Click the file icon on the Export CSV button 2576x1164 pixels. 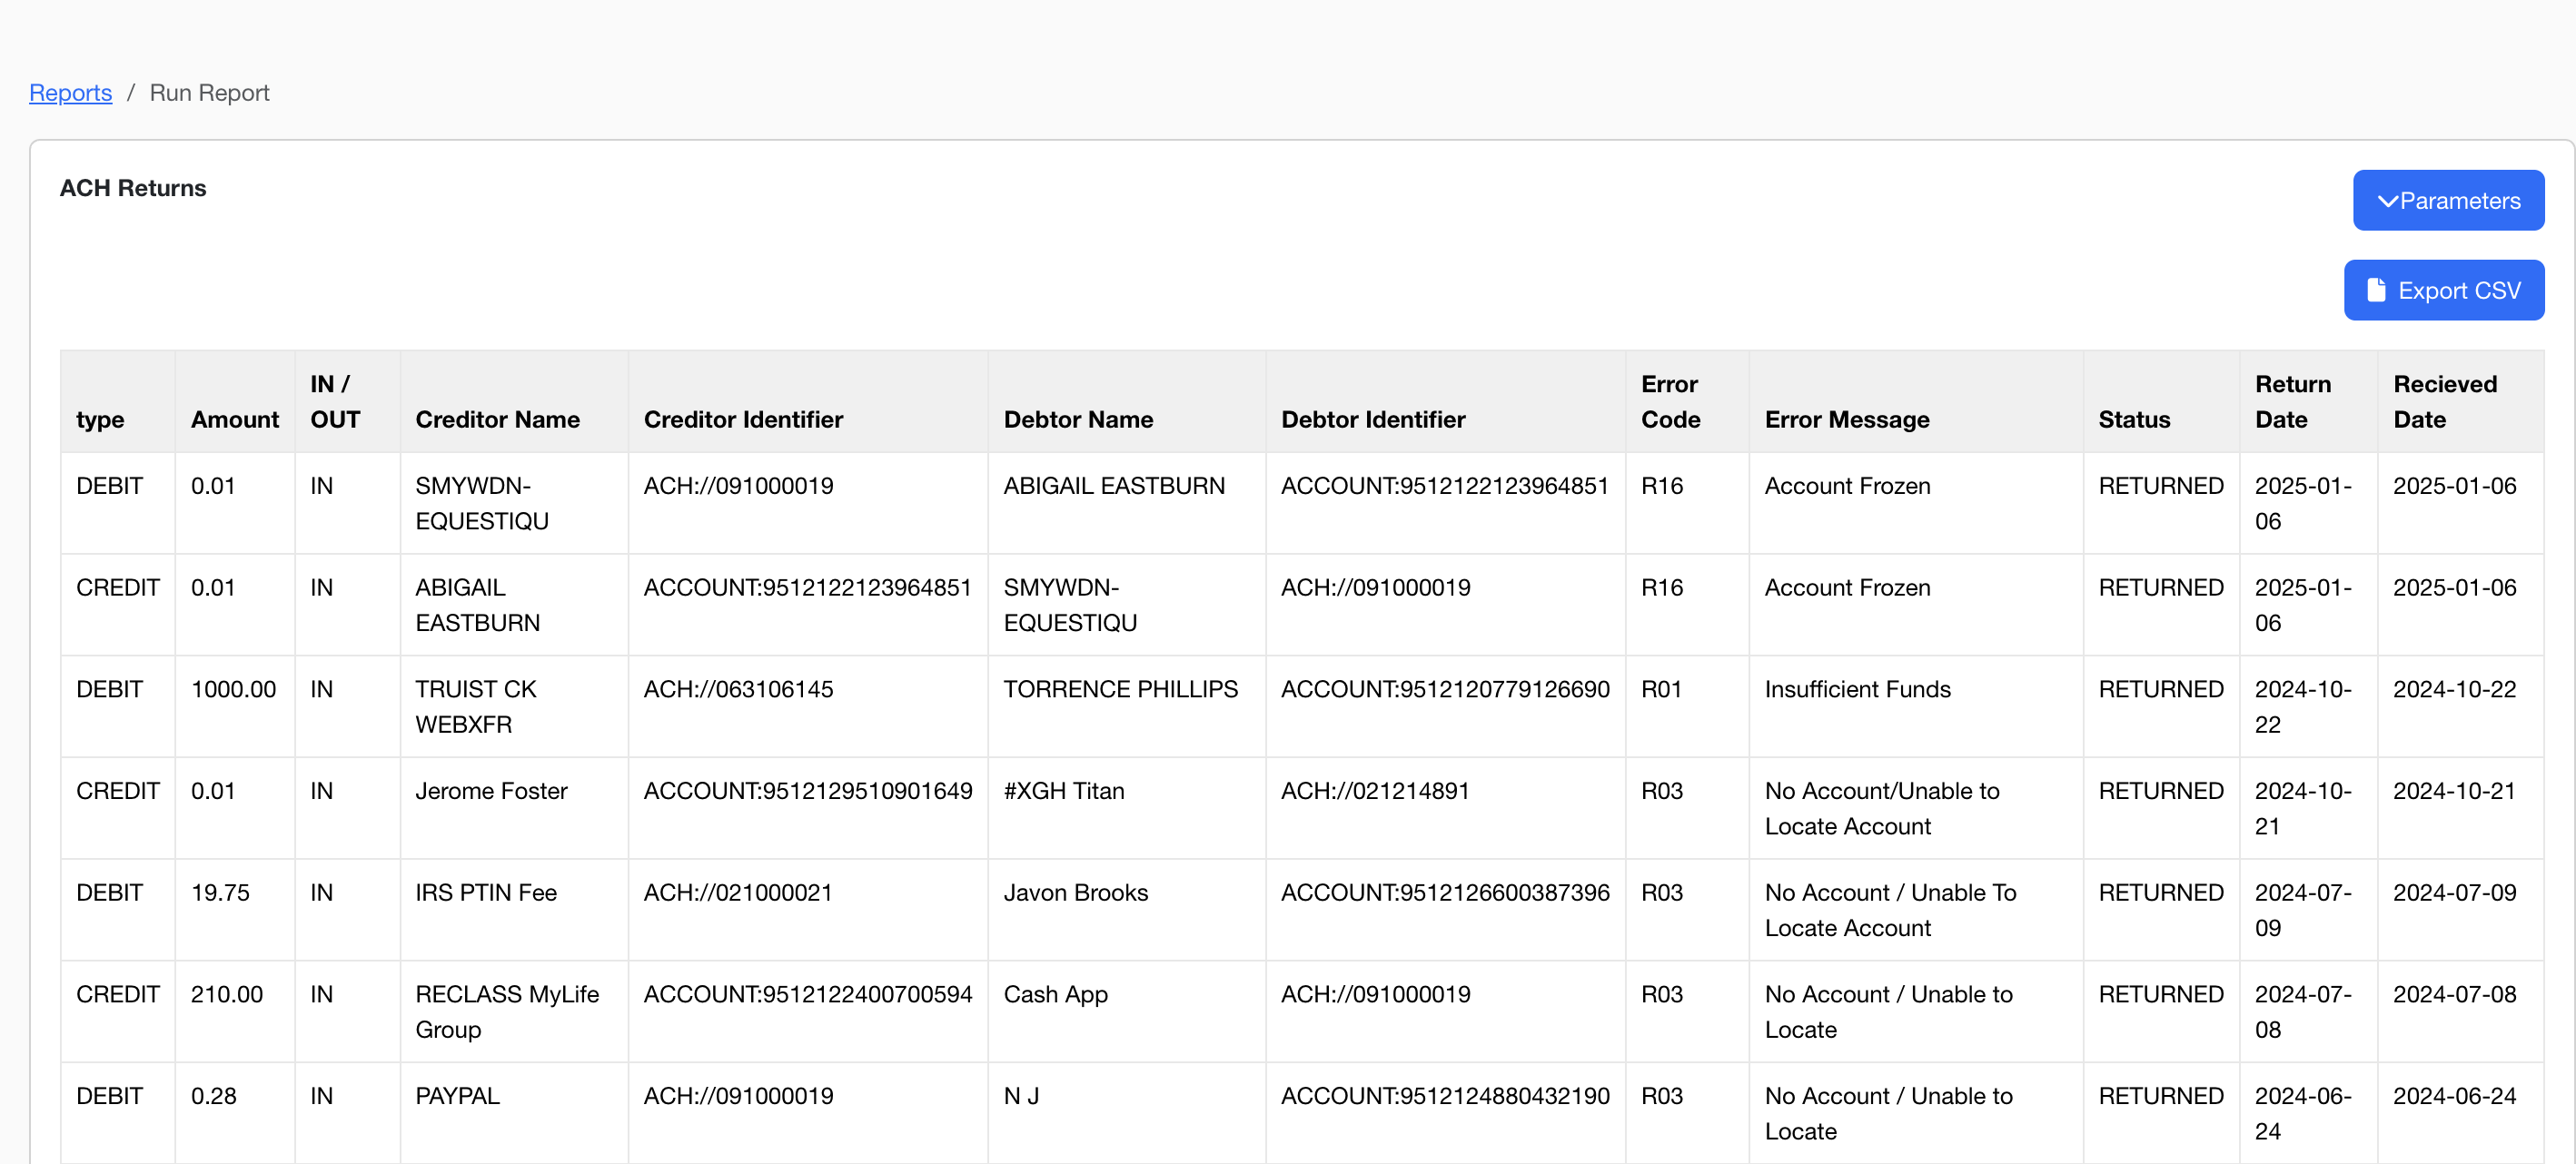coord(2376,290)
